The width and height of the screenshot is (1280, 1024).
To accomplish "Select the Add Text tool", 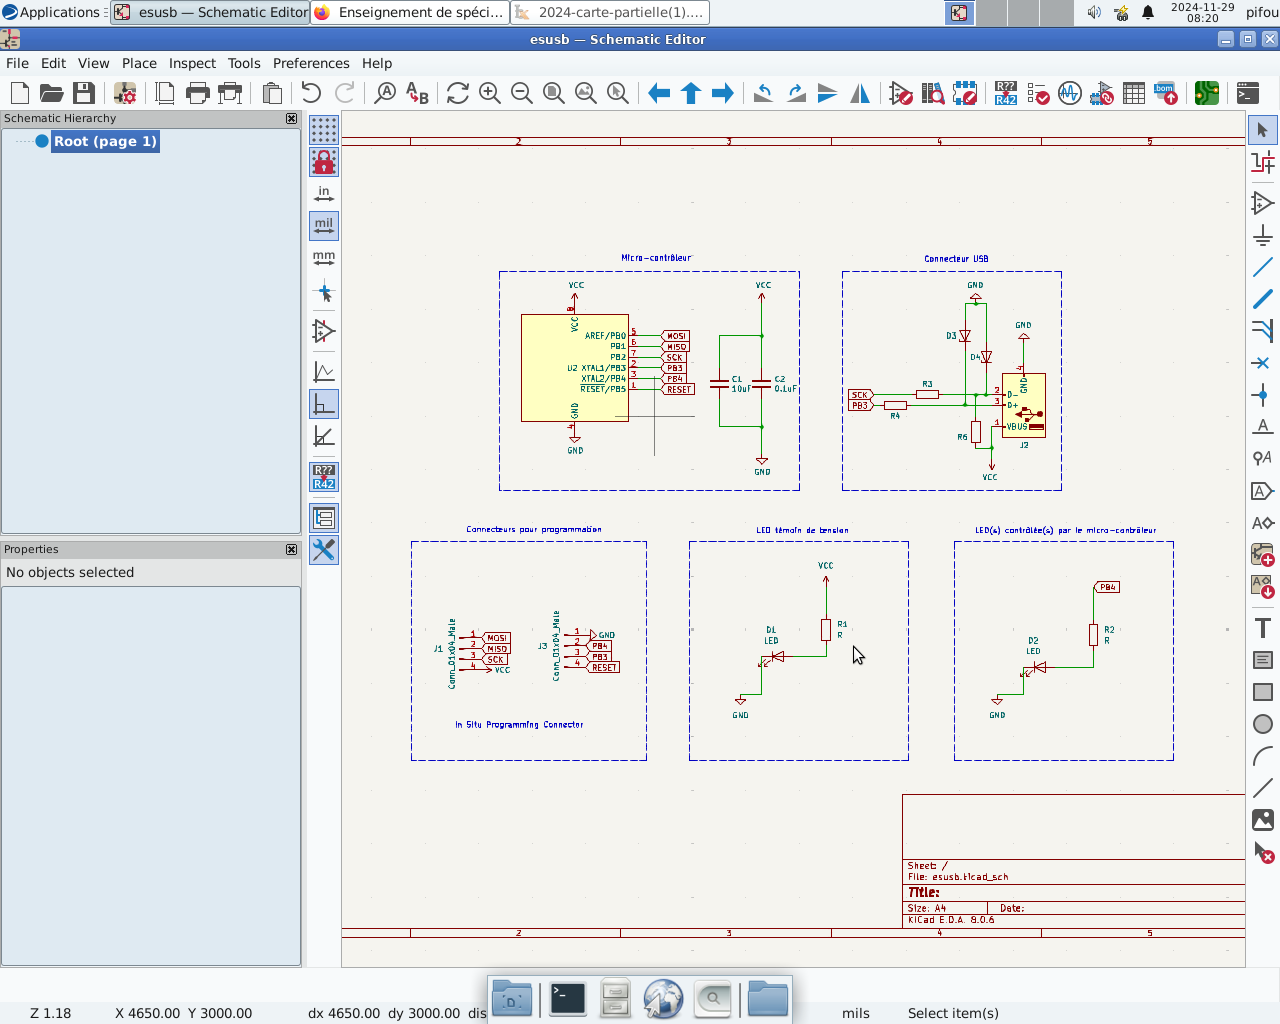I will click(x=1263, y=628).
